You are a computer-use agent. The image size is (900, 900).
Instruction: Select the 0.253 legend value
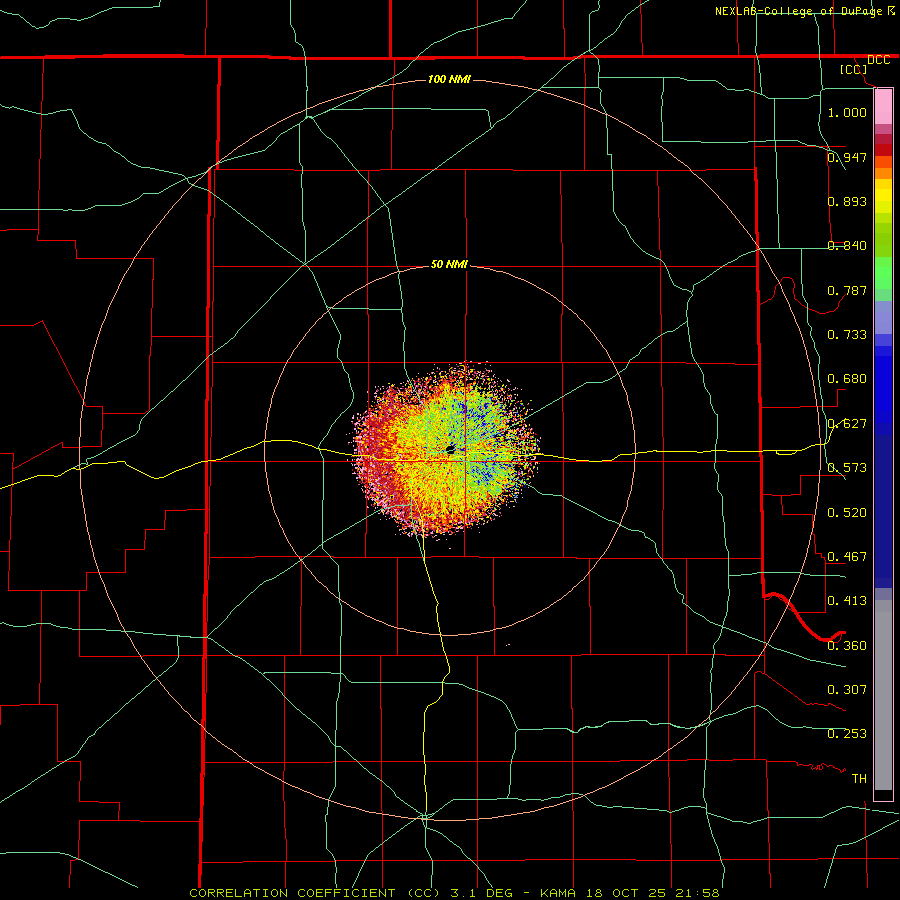pyautogui.click(x=847, y=734)
